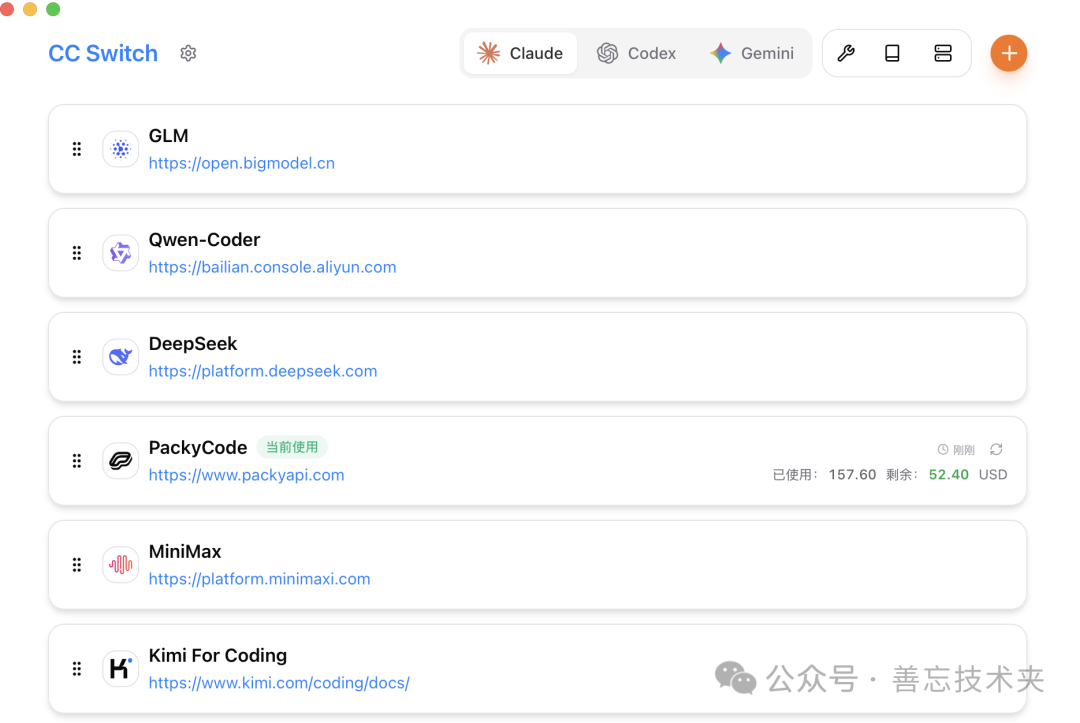Open the open.bigmodel.cn link
The height and width of the screenshot is (723, 1080).
[241, 162]
